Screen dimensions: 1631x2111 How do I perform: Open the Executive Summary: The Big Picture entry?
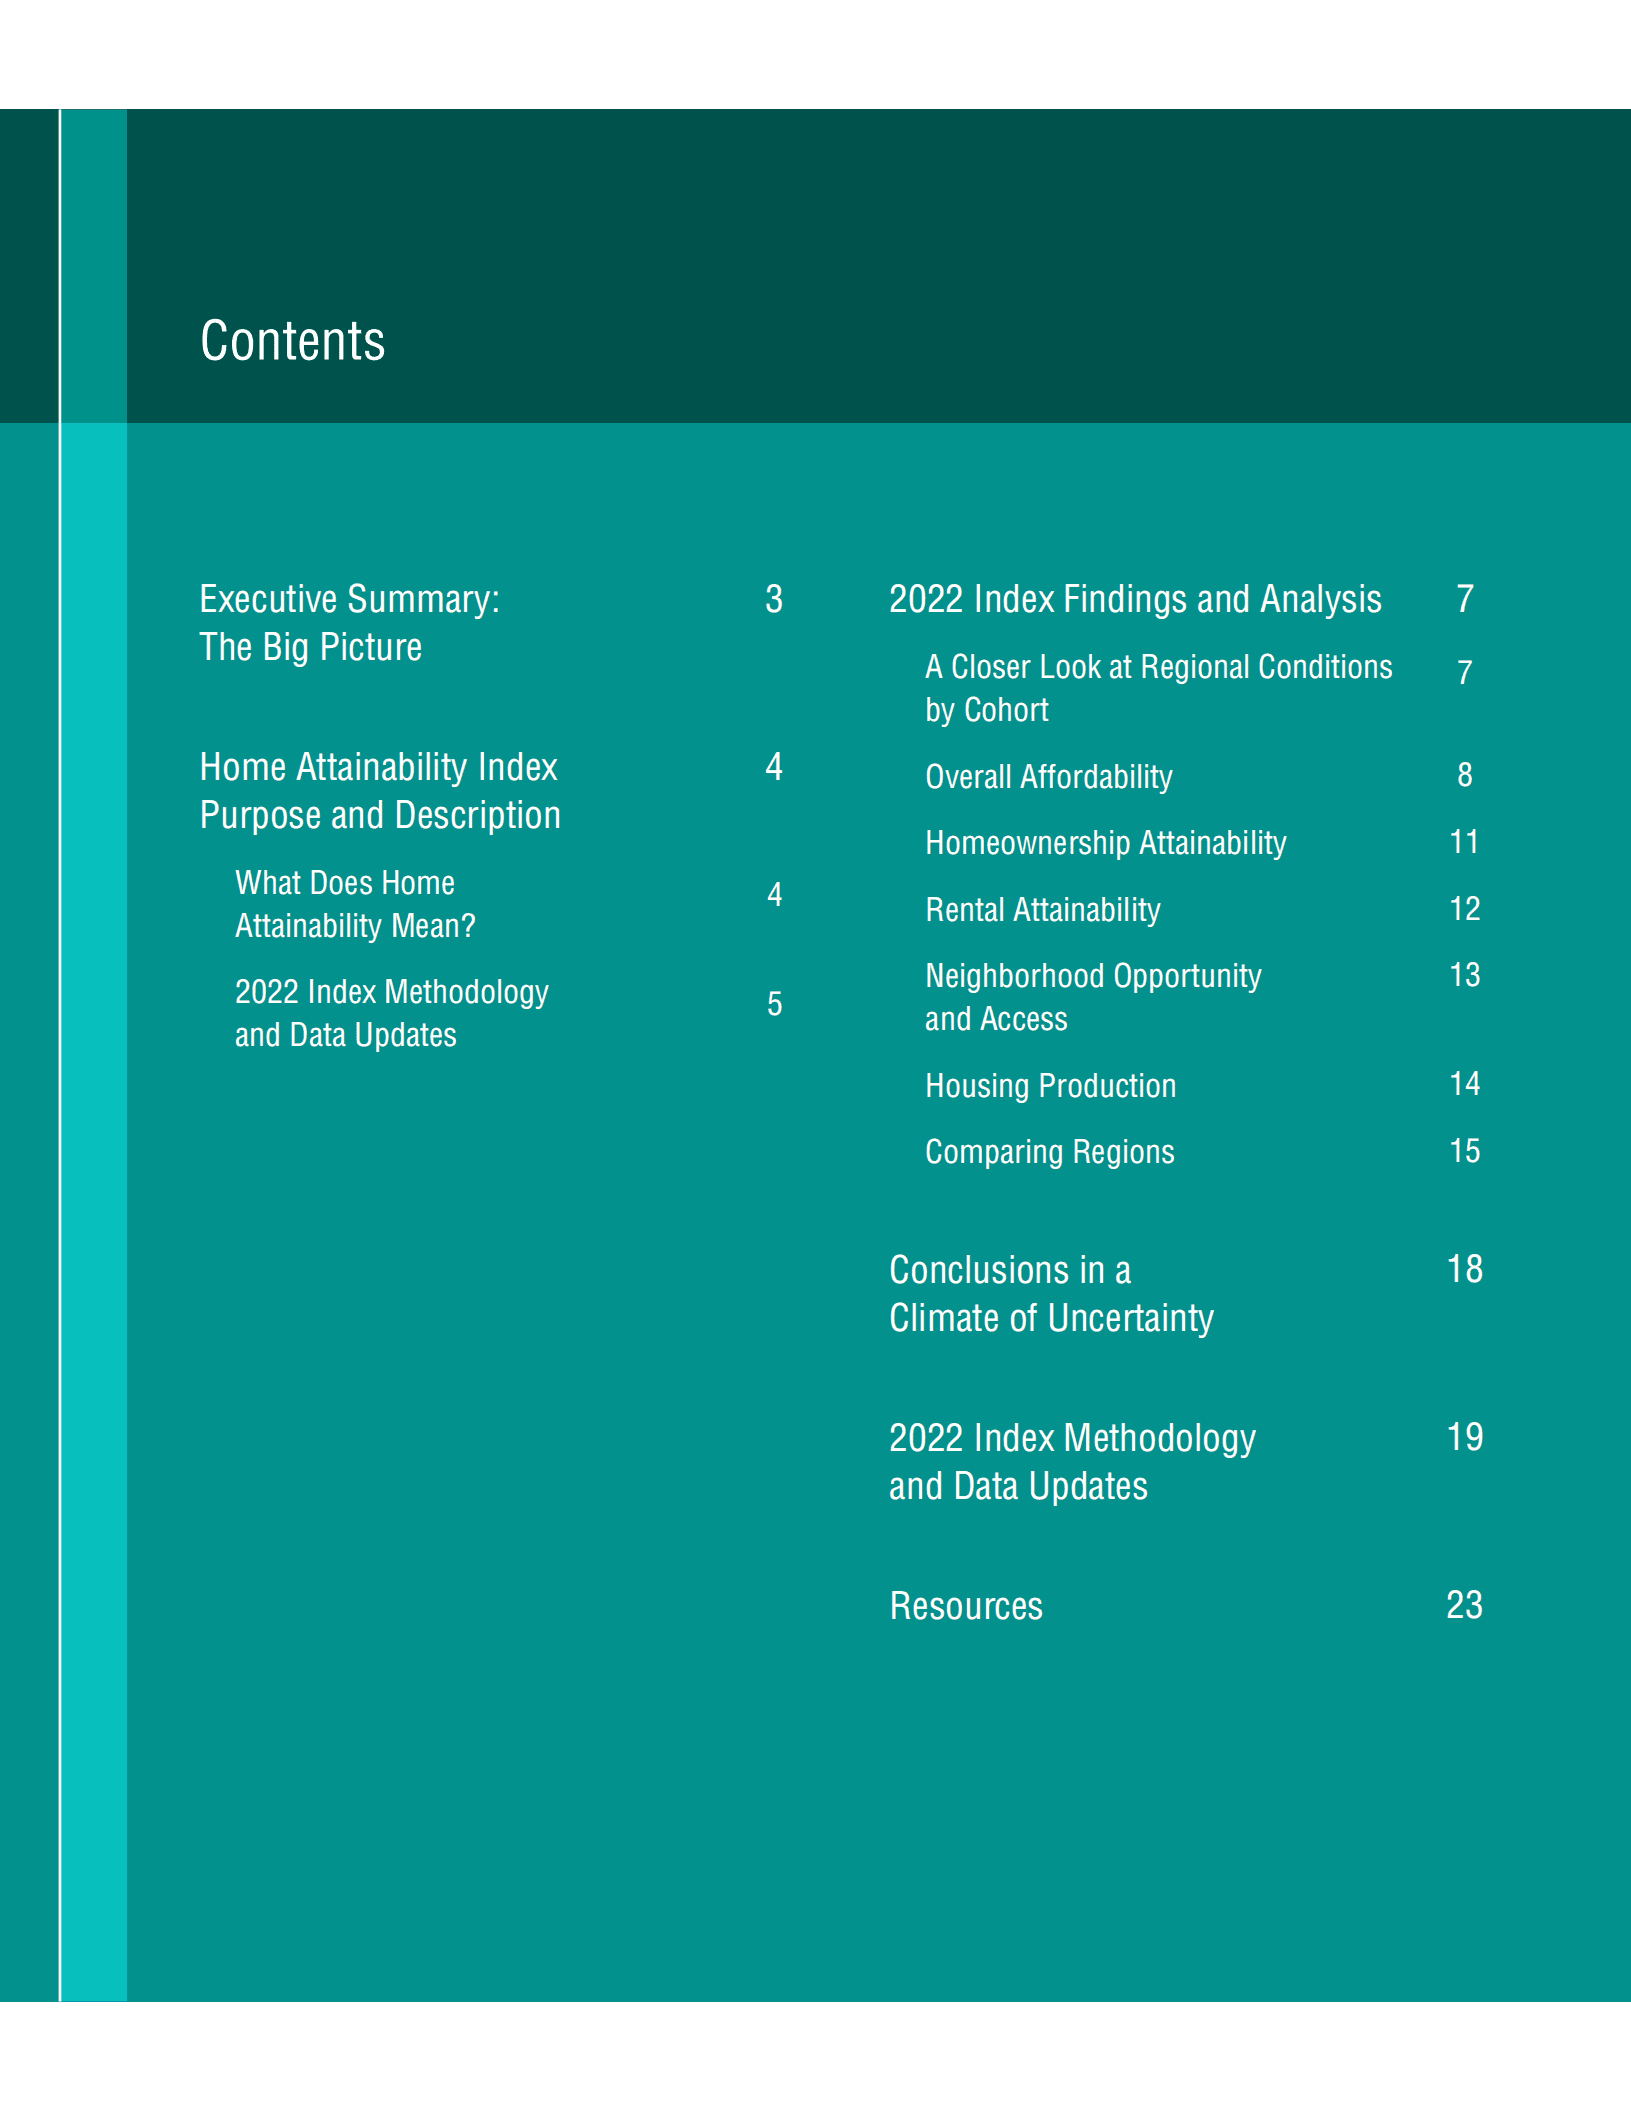coord(349,622)
